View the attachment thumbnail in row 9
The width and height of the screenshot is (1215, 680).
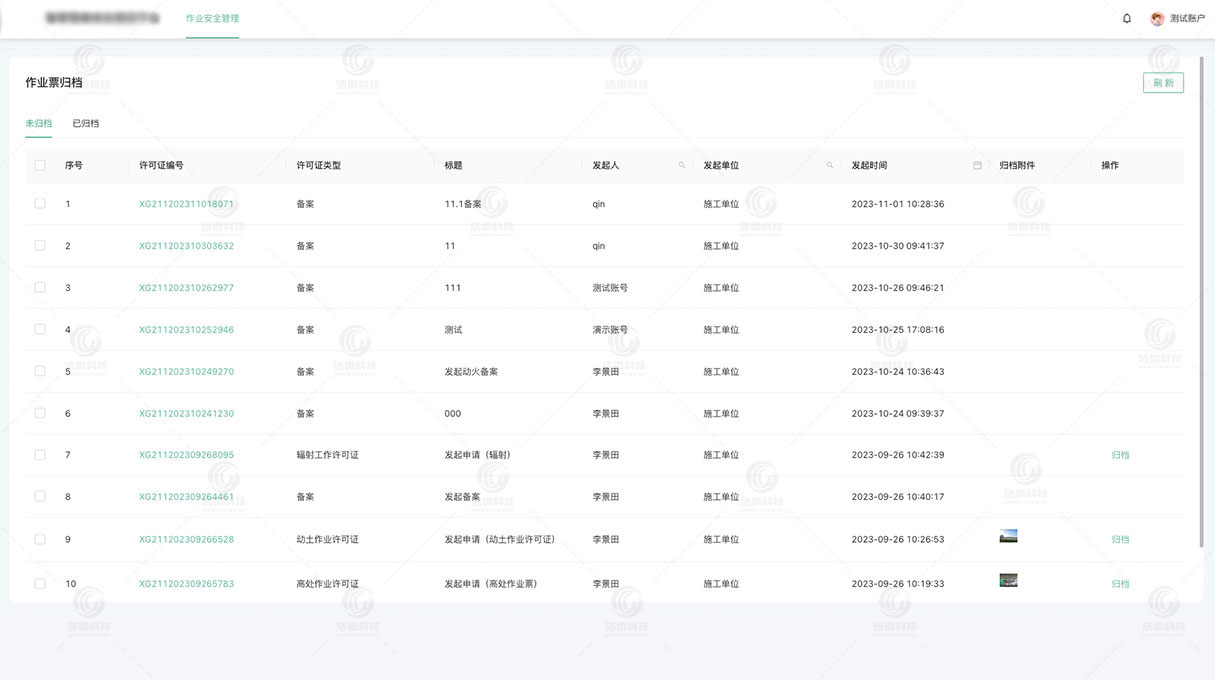click(x=1008, y=535)
